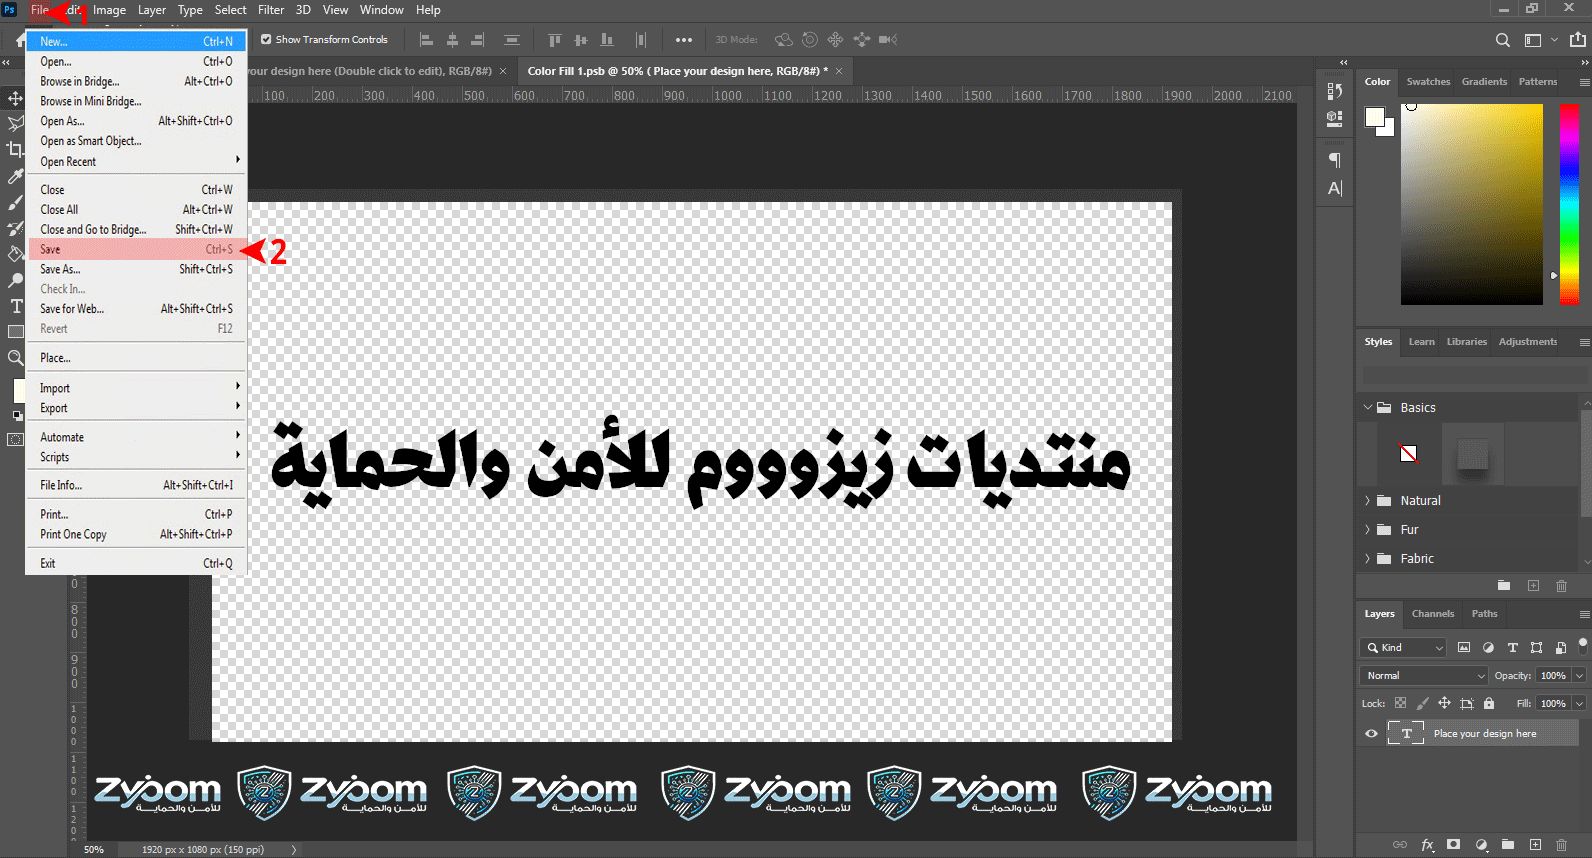Click the Add layer style fx icon
The image size is (1592, 858).
1427,845
